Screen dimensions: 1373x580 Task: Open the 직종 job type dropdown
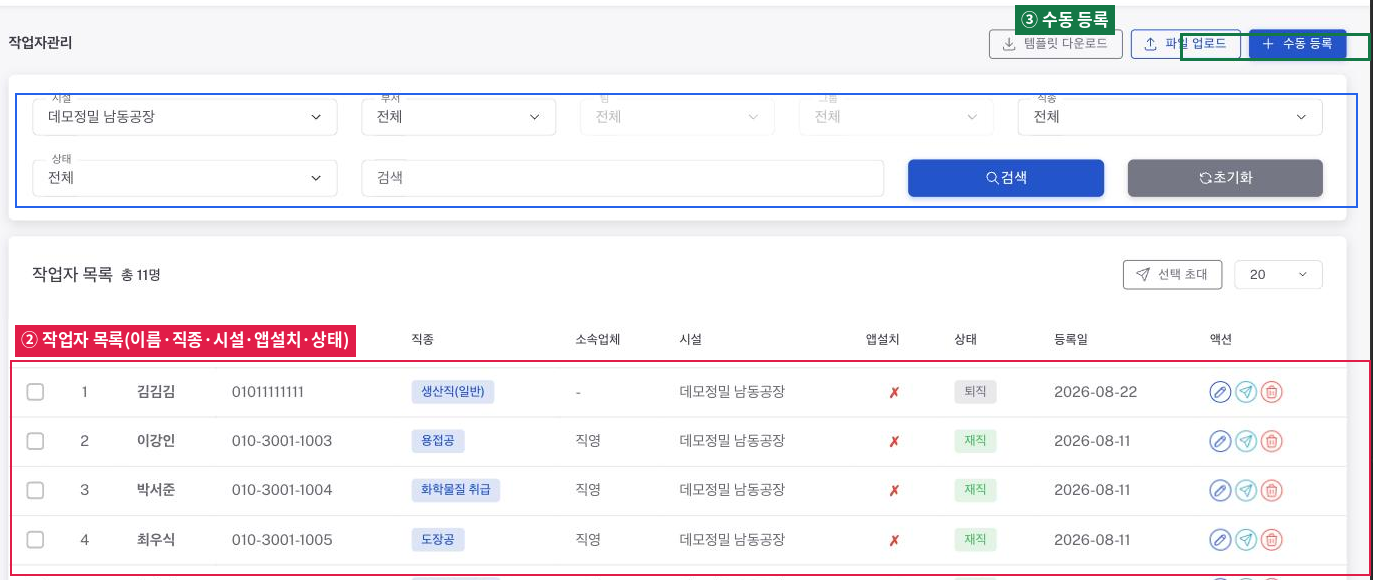pyautogui.click(x=1170, y=117)
